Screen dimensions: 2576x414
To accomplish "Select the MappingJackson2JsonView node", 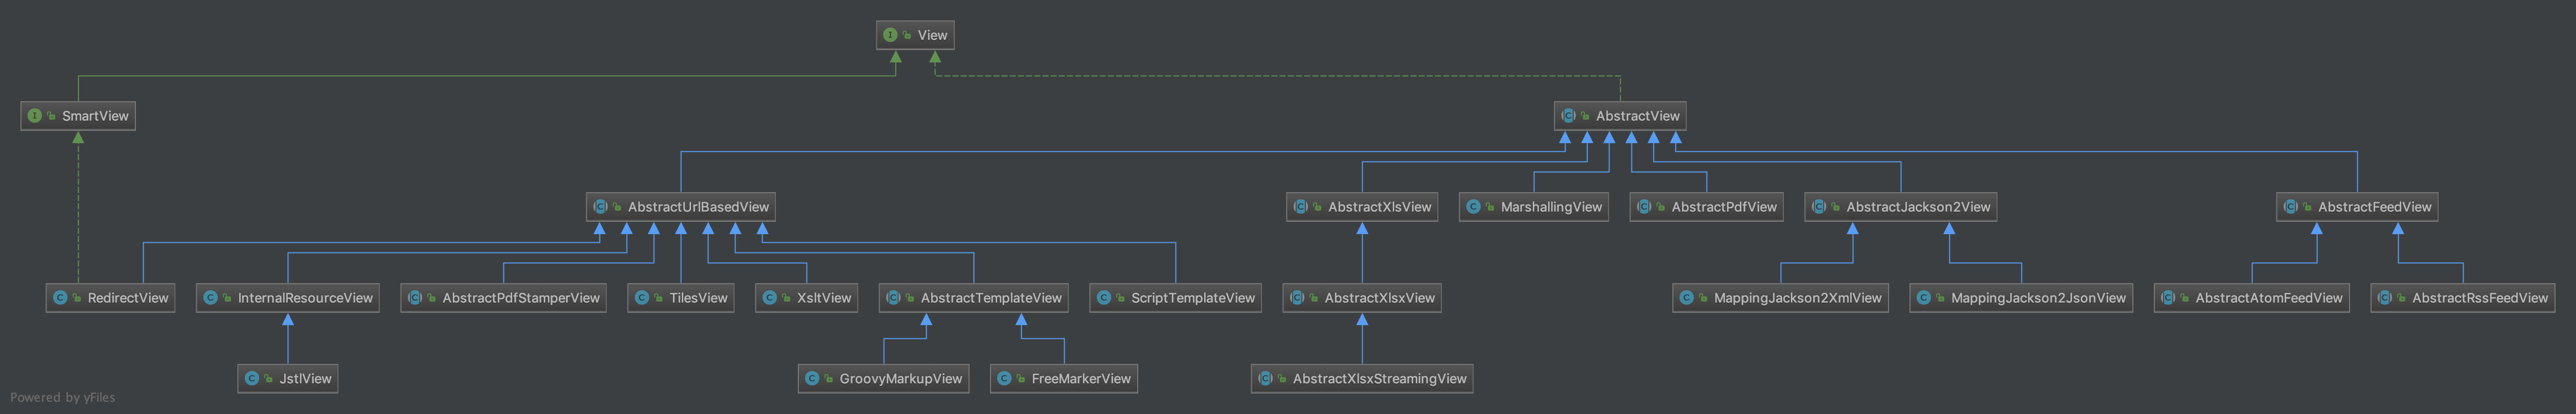I will 2021,298.
